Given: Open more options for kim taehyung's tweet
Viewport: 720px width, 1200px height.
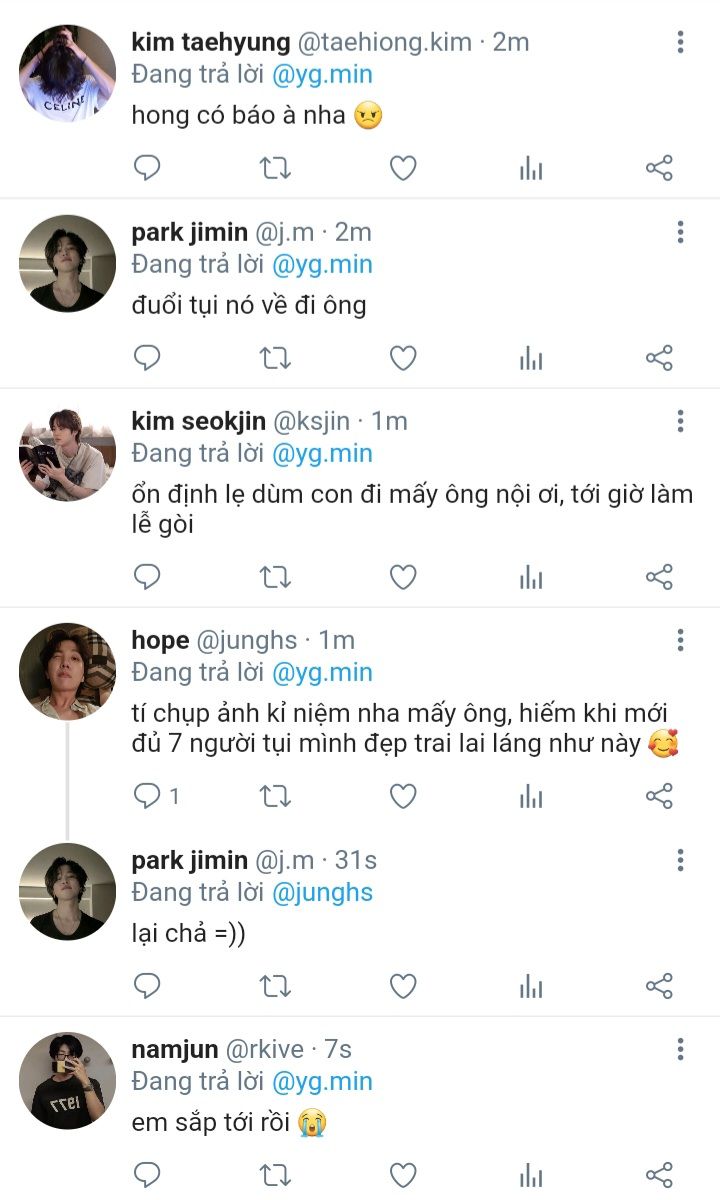Looking at the screenshot, I should [x=680, y=42].
